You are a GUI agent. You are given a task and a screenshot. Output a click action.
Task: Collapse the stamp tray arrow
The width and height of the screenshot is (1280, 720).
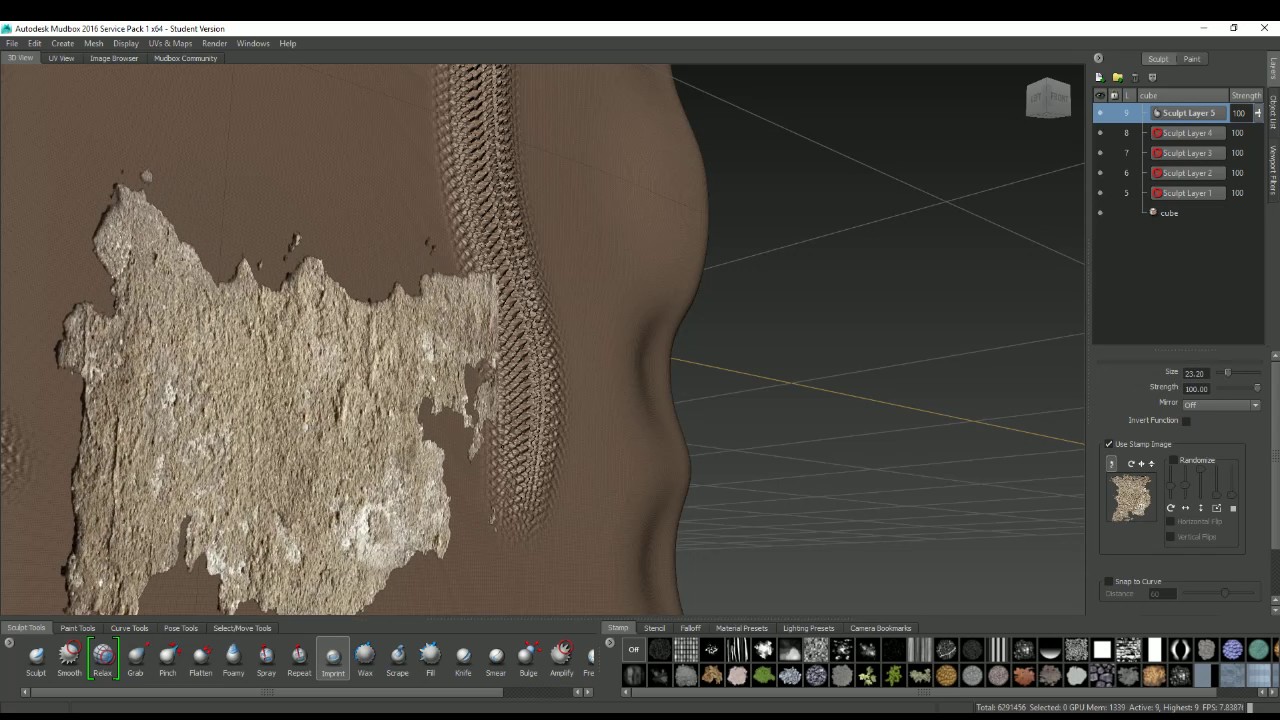610,642
